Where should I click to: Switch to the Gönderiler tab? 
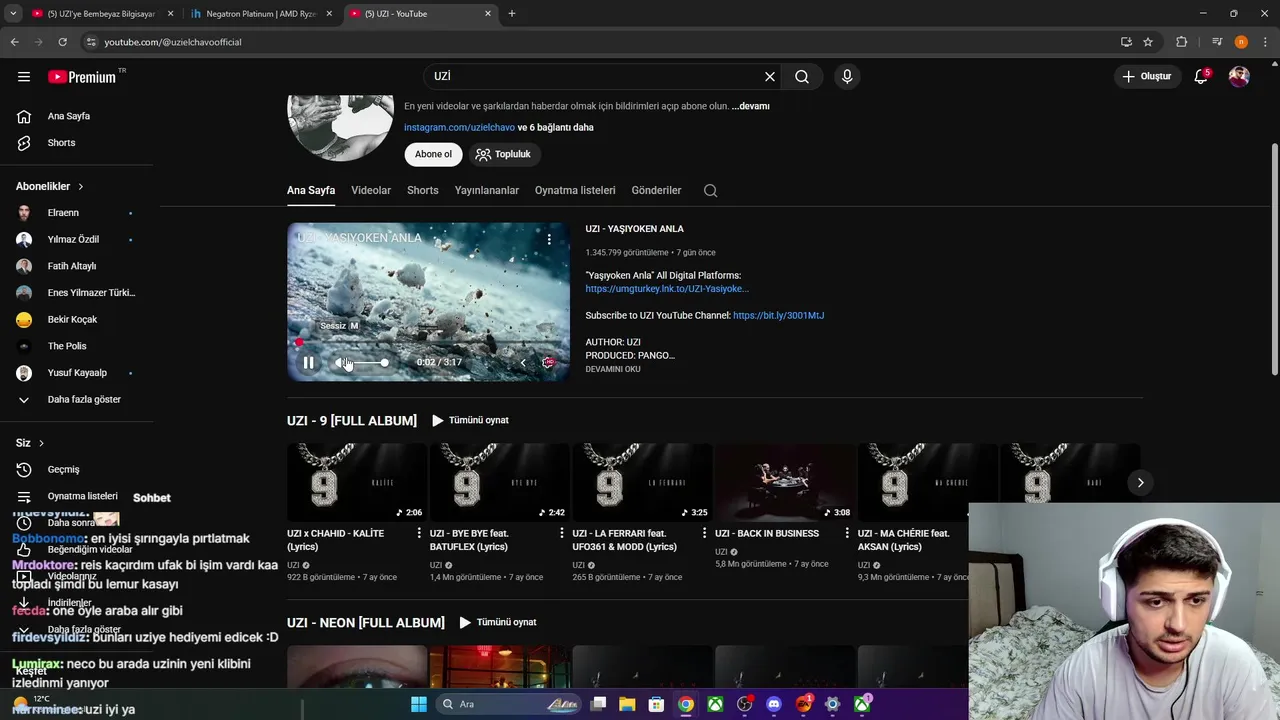[x=656, y=190]
